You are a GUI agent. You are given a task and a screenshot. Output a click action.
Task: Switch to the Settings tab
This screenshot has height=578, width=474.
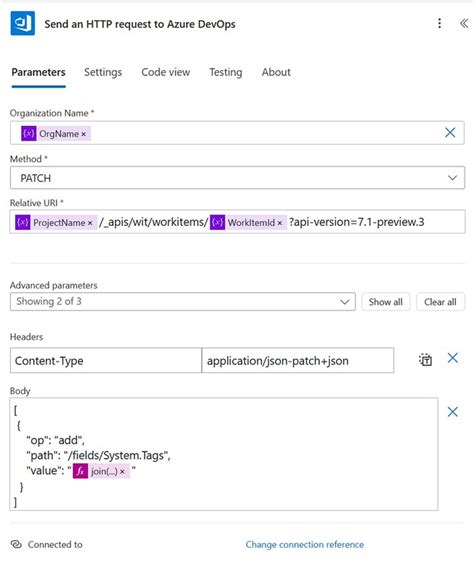pyautogui.click(x=103, y=72)
